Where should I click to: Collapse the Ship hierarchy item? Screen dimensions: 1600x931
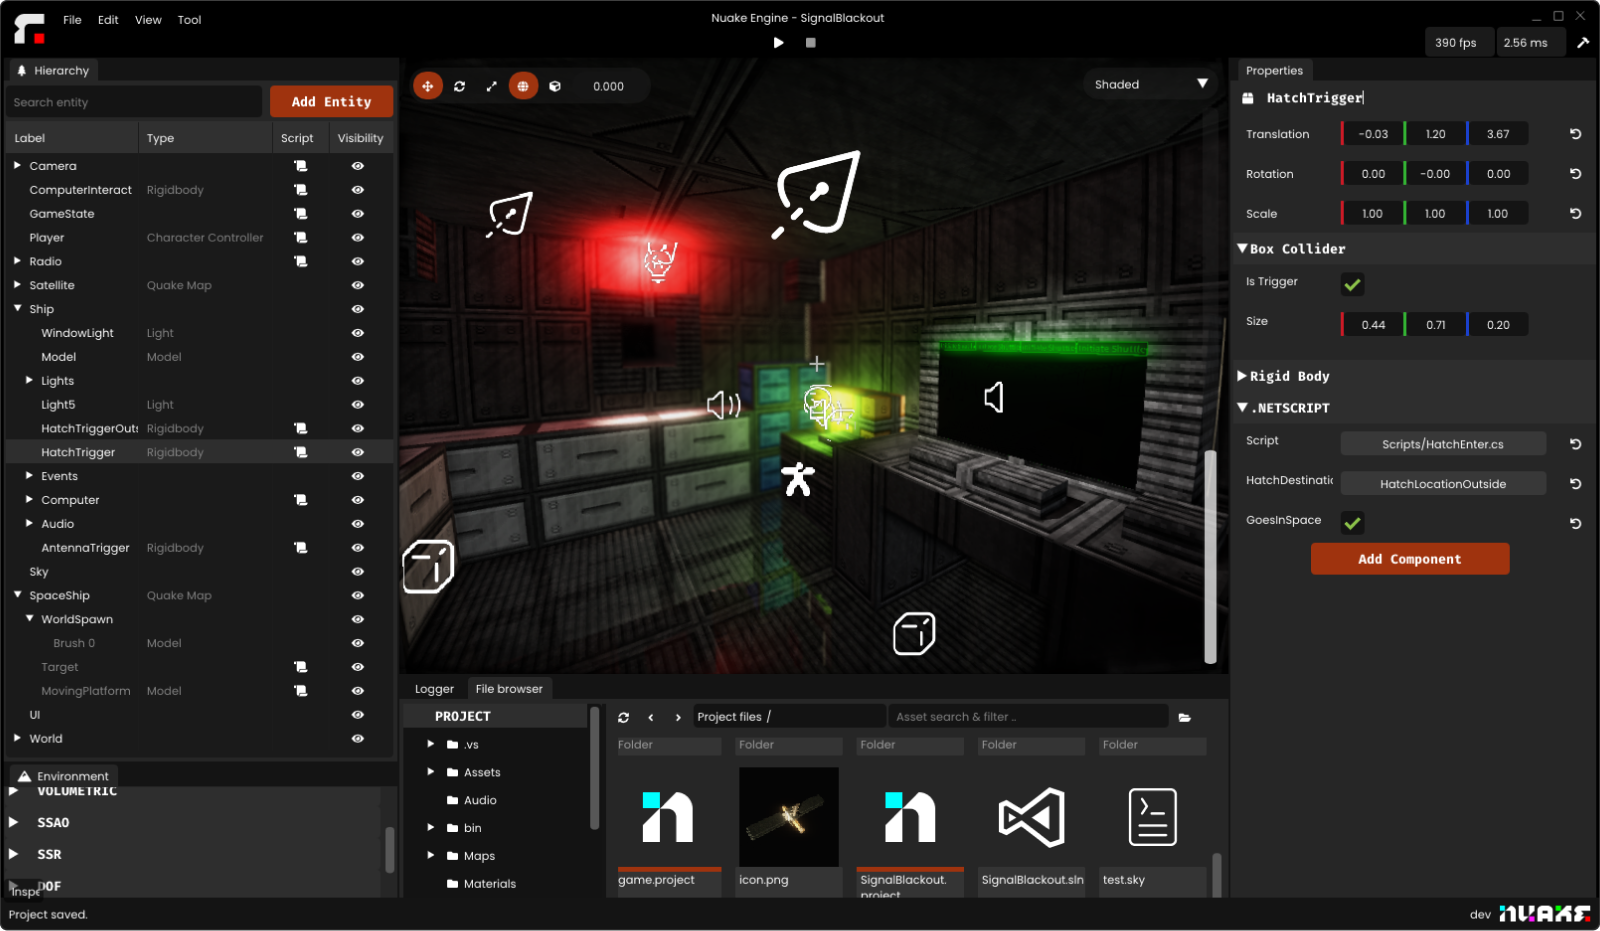17,309
